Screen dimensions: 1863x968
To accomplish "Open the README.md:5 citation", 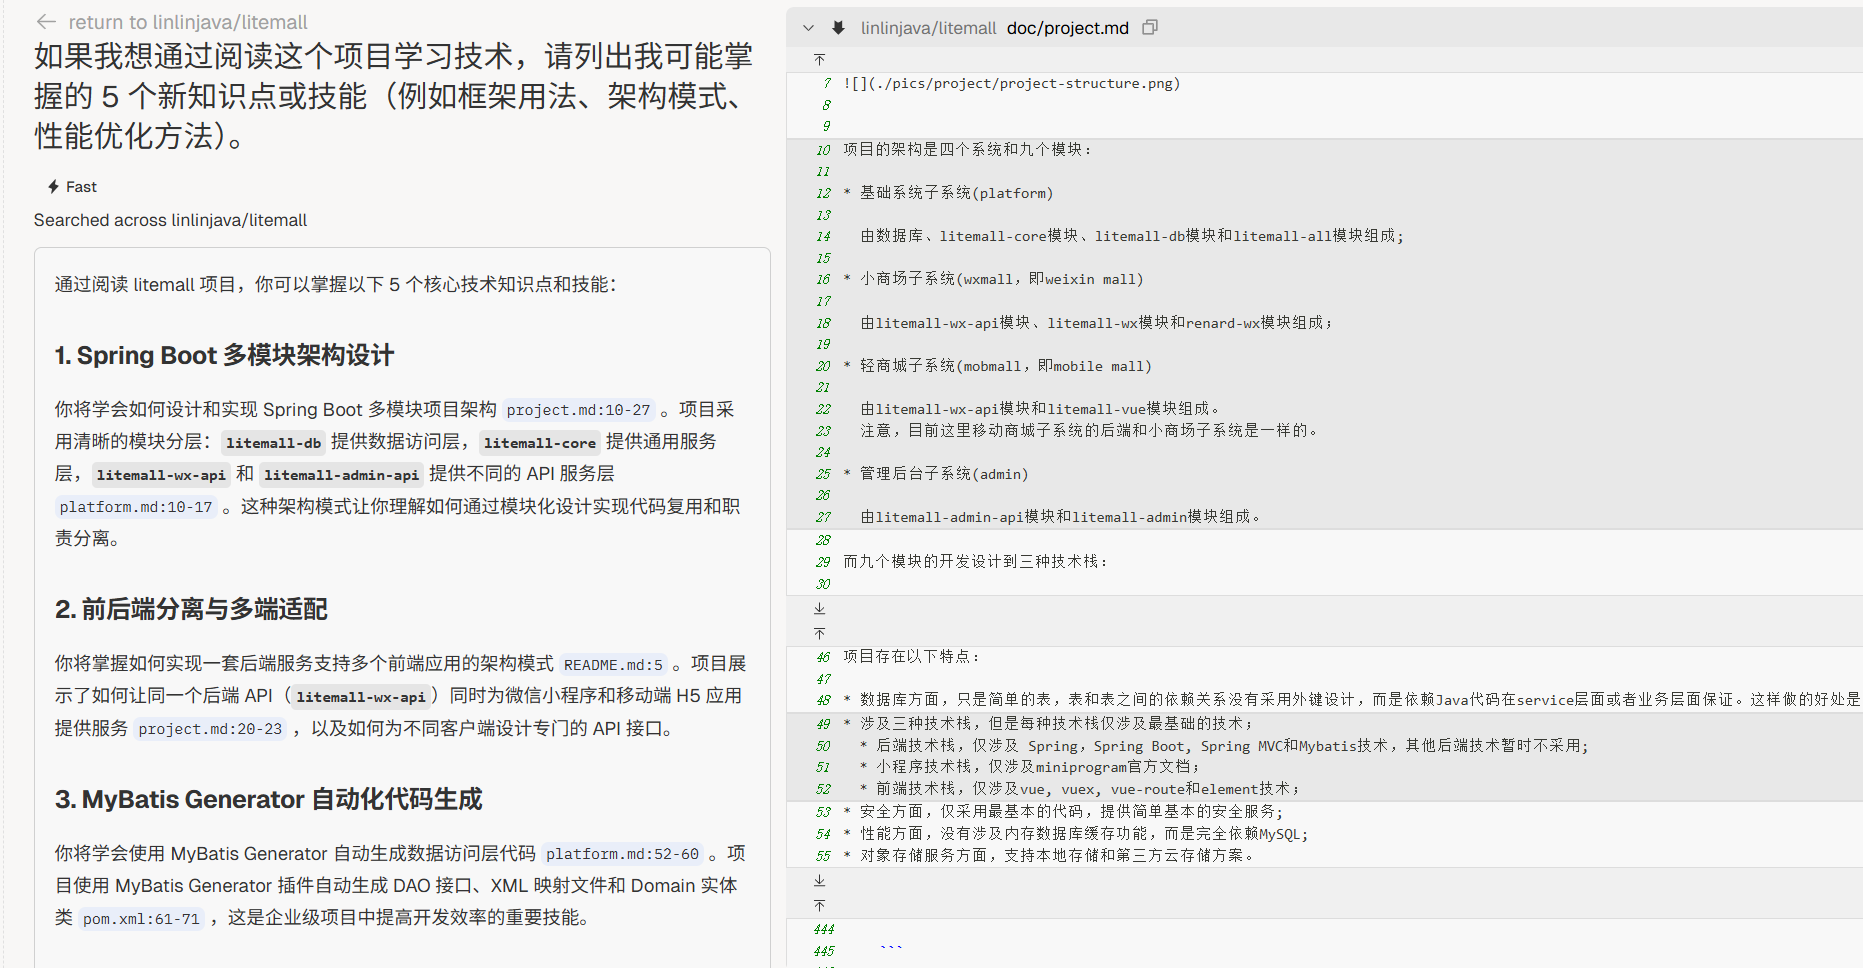I will [613, 665].
